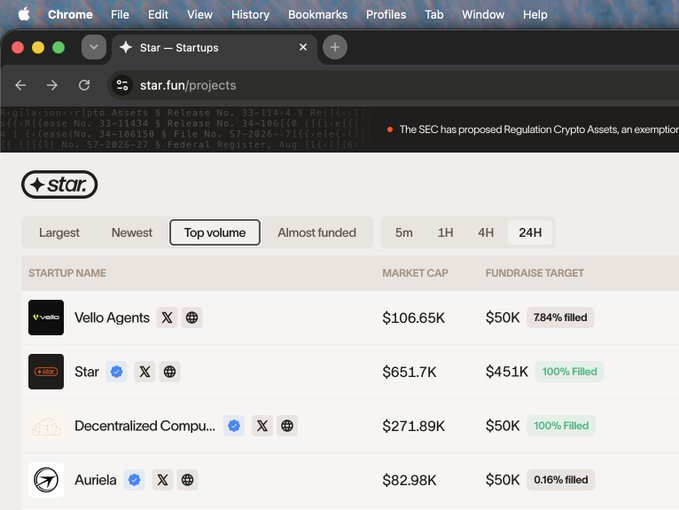Image resolution: width=679 pixels, height=510 pixels.
Task: Open the Vello Agents project
Action: pos(112,318)
